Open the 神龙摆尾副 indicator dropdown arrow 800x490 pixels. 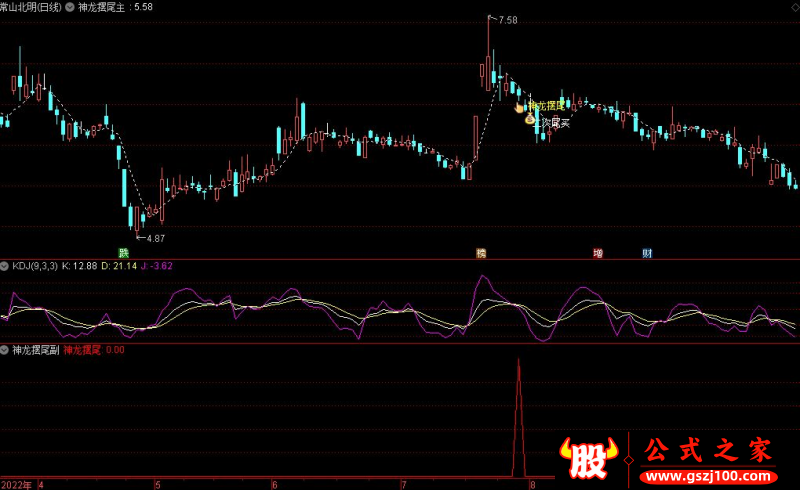[x=5, y=350]
